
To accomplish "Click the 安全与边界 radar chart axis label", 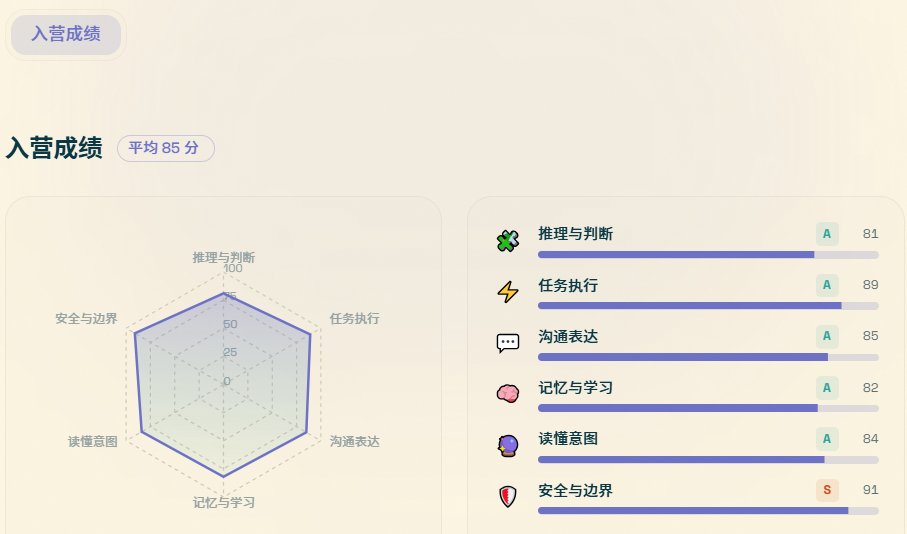I will tap(87, 319).
